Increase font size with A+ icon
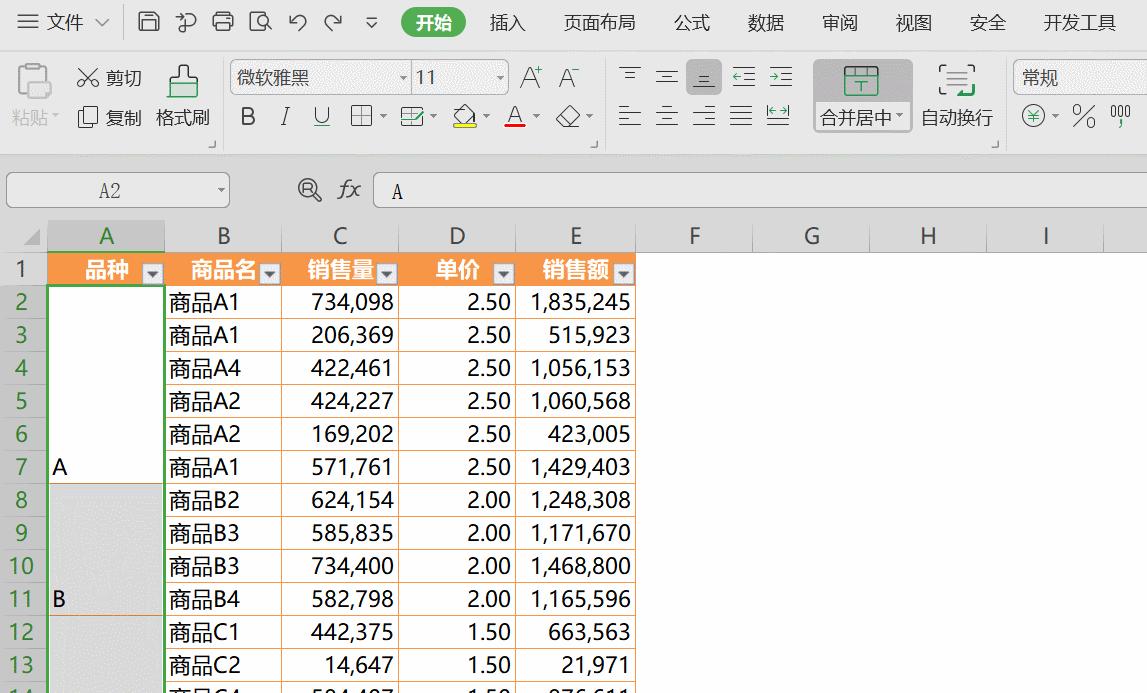This screenshot has height=693, width=1147. click(530, 76)
